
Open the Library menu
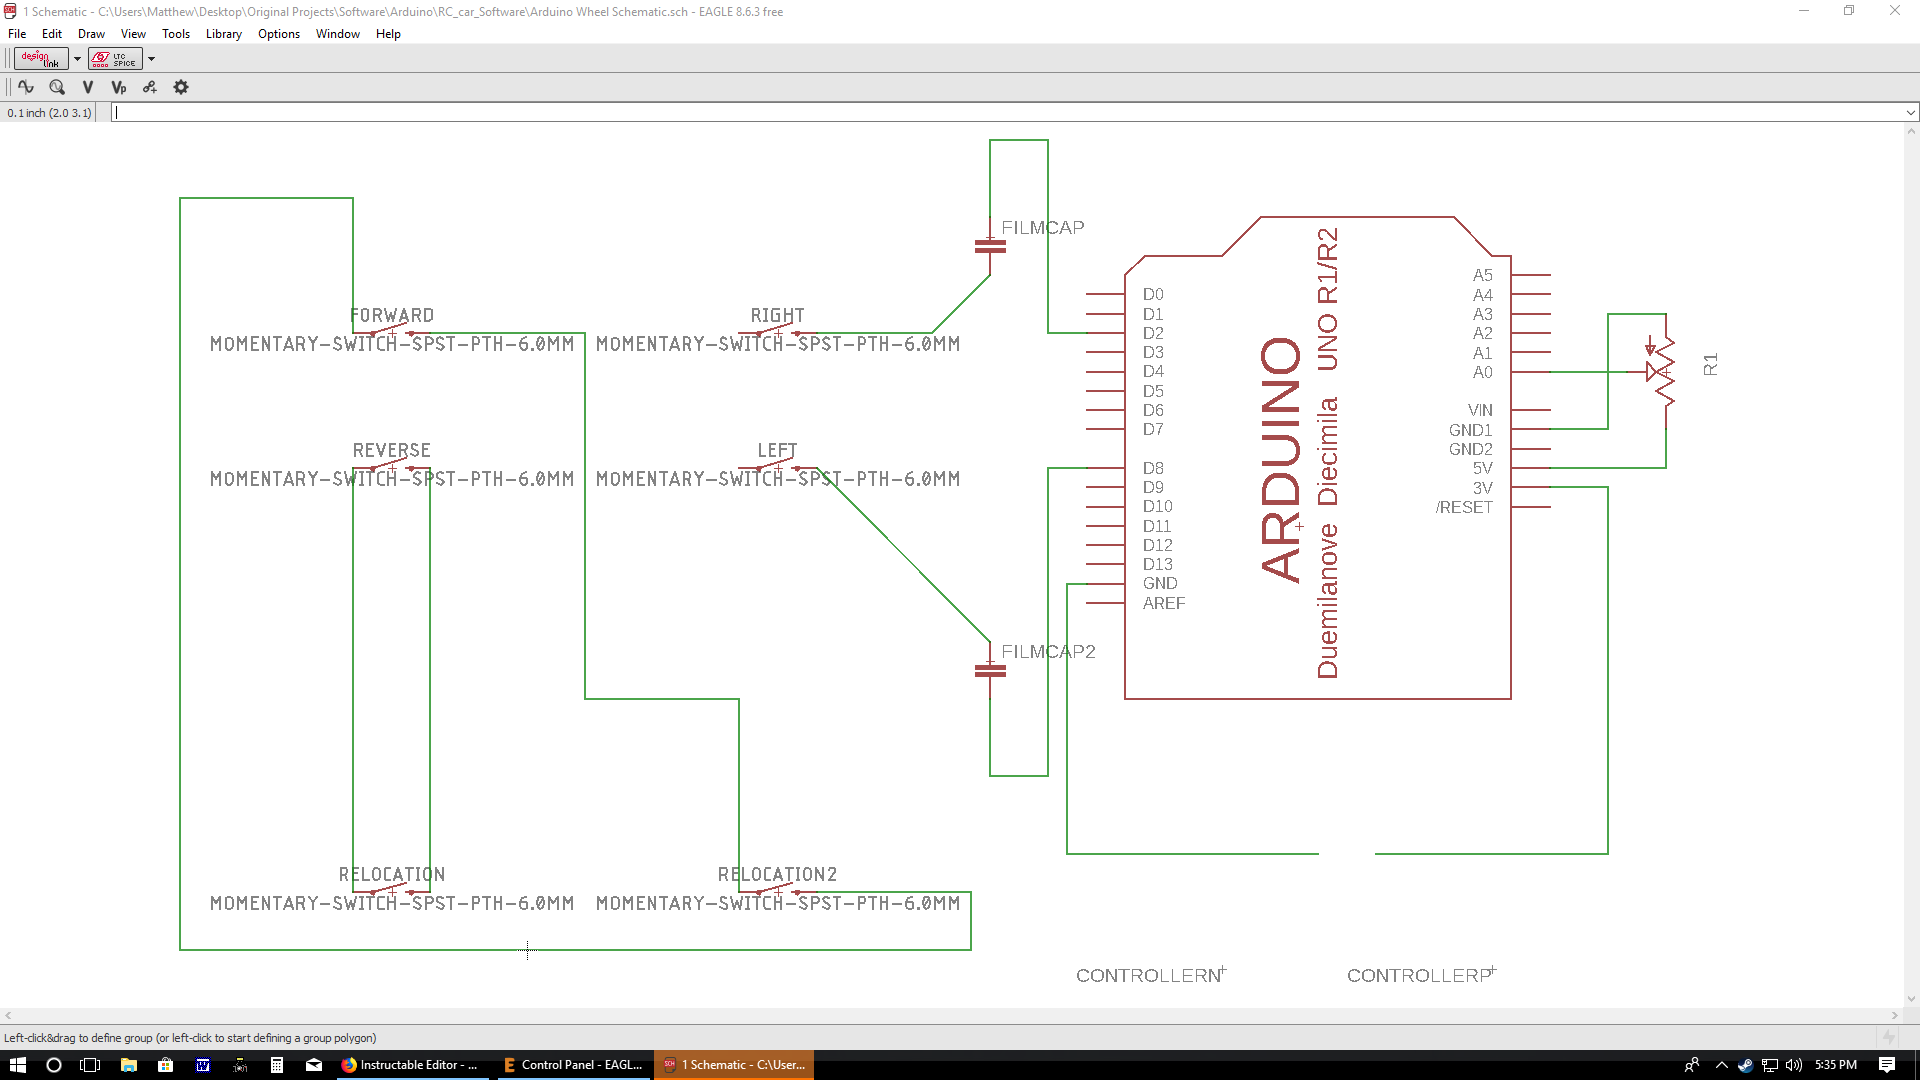click(224, 34)
